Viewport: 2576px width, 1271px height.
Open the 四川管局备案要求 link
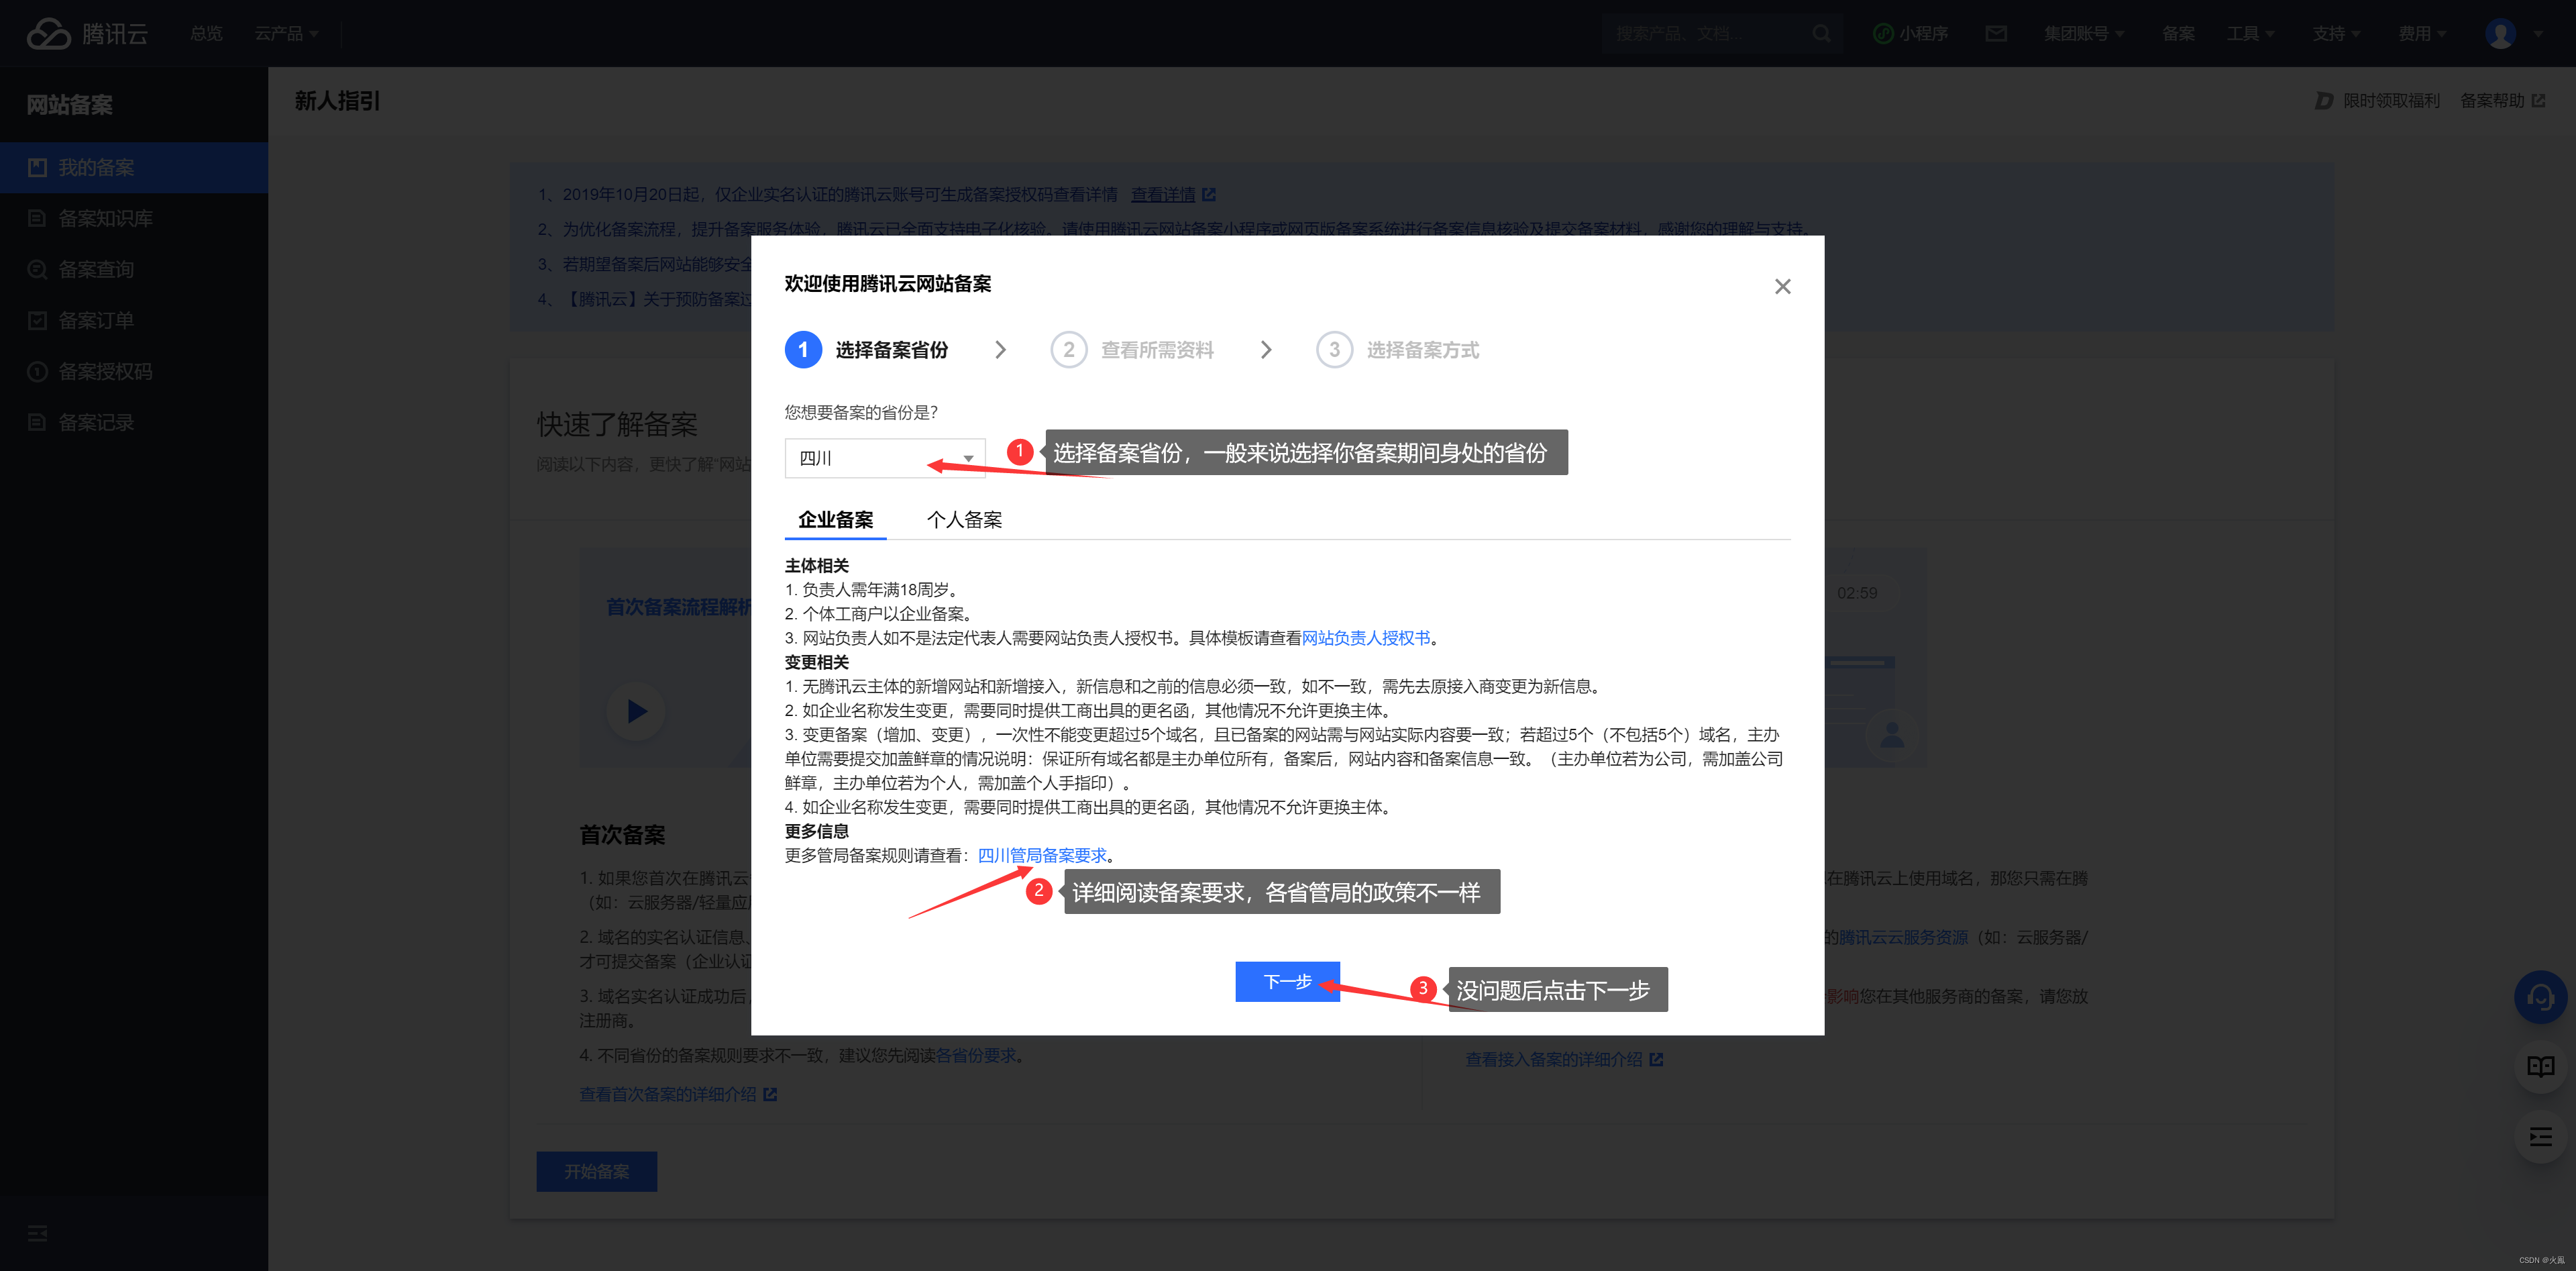pos(1042,855)
